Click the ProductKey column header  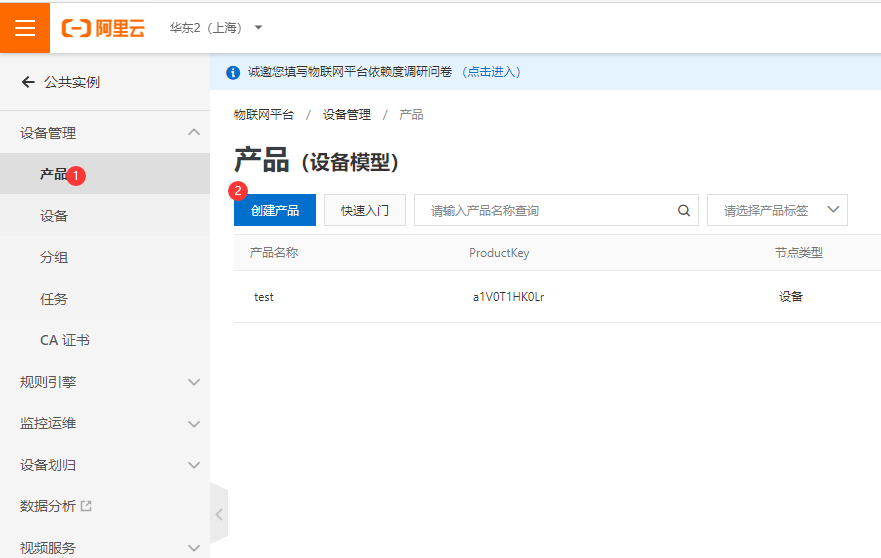click(x=499, y=253)
